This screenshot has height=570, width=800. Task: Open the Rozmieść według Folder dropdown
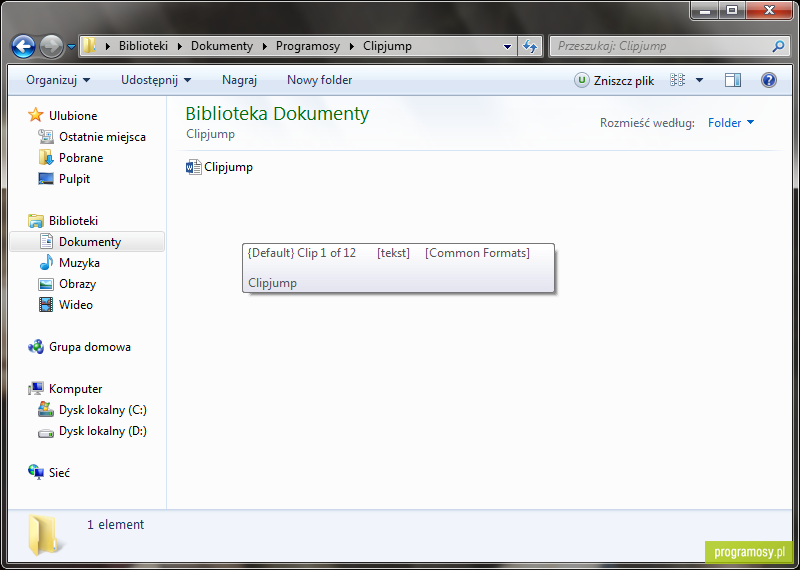pyautogui.click(x=731, y=123)
